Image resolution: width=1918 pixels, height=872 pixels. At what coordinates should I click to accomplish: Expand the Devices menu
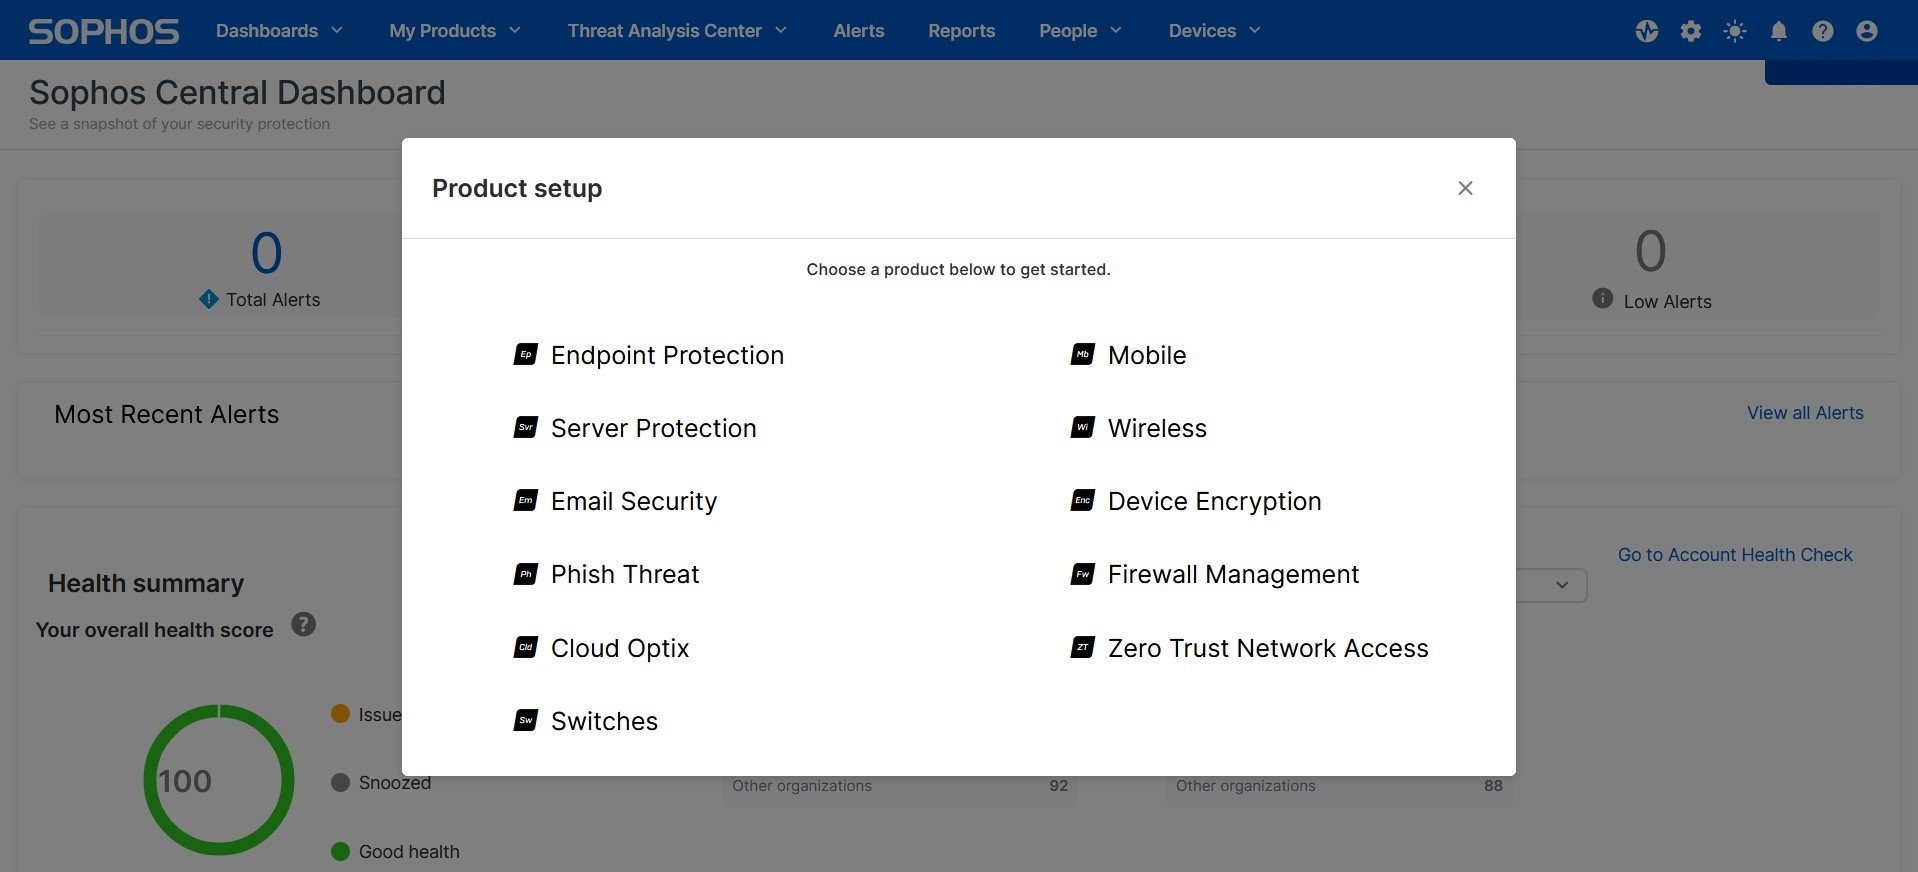1214,31
